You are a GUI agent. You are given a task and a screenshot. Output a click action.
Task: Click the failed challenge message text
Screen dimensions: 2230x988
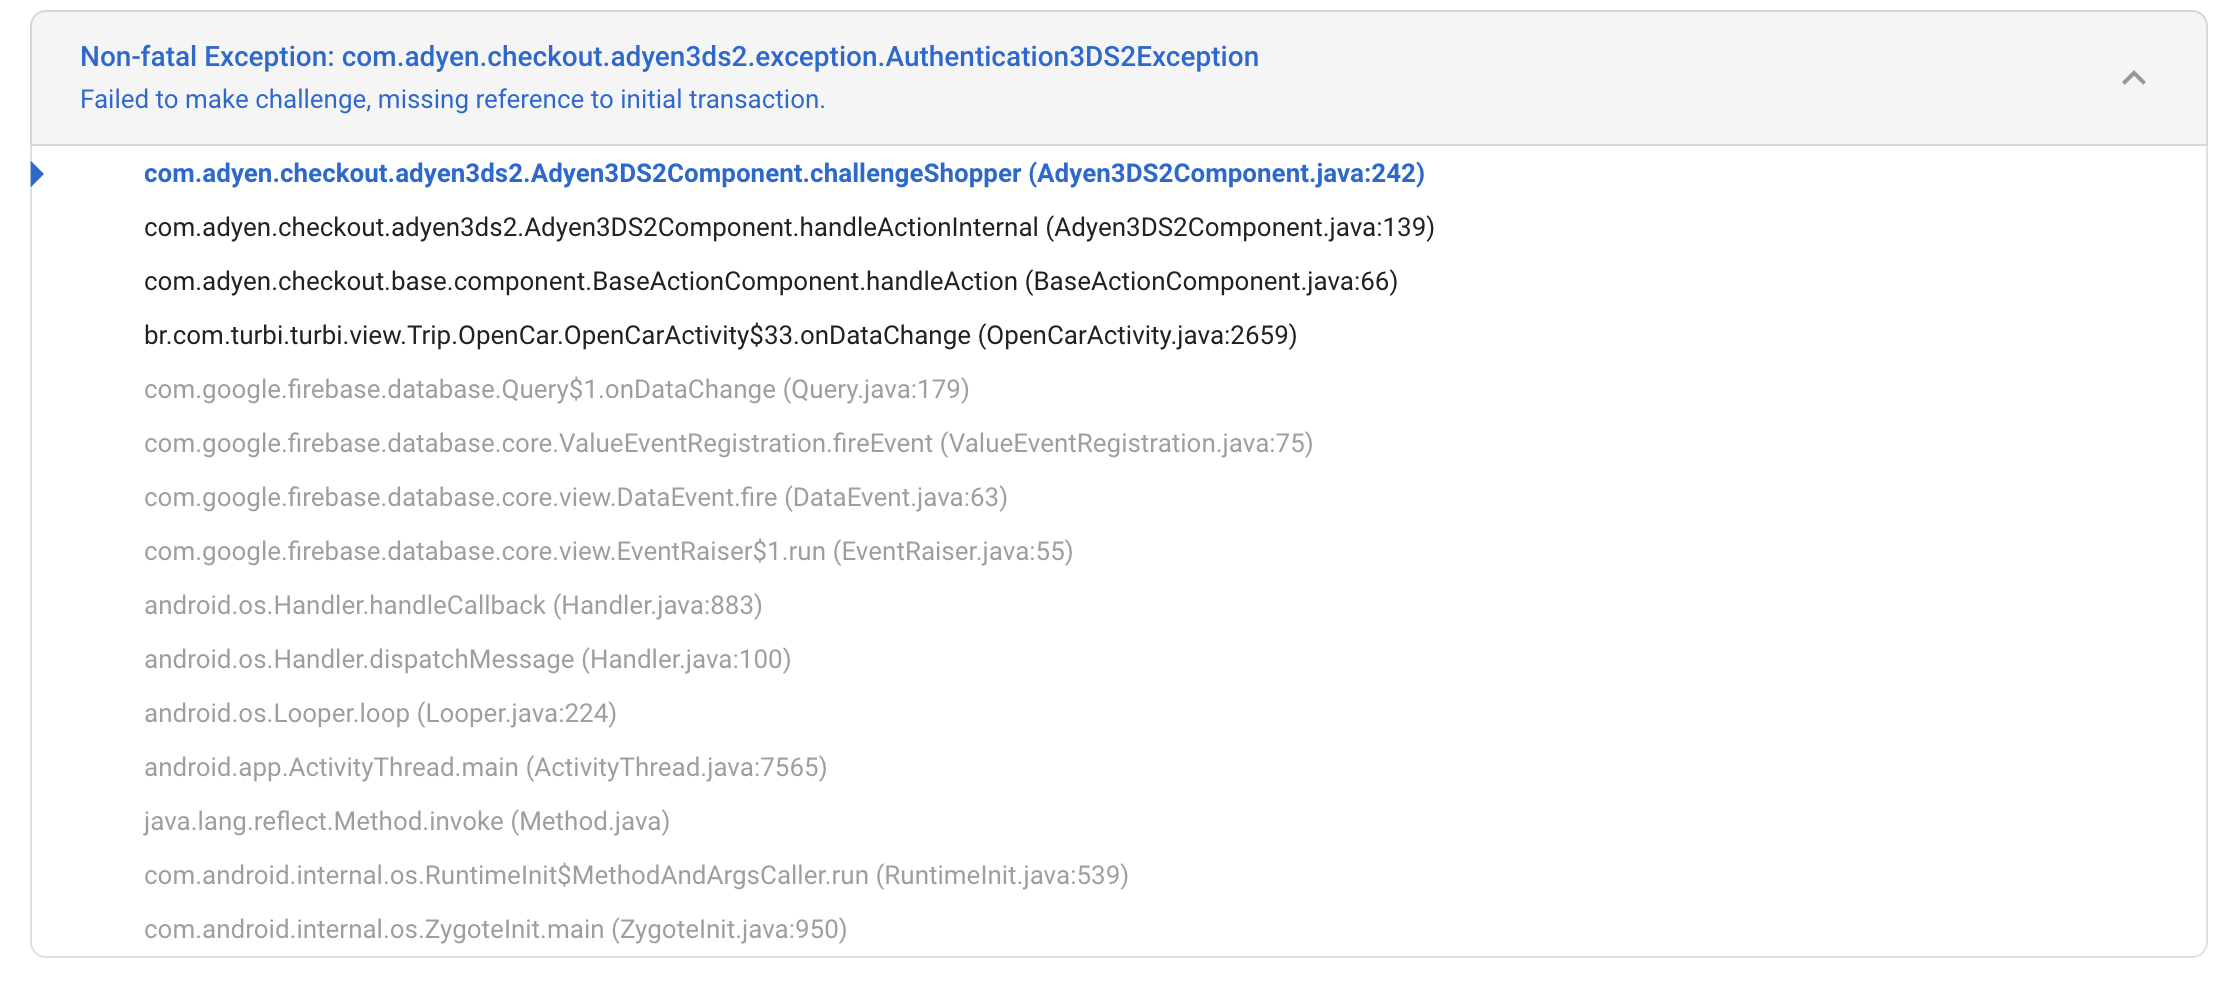tap(452, 99)
